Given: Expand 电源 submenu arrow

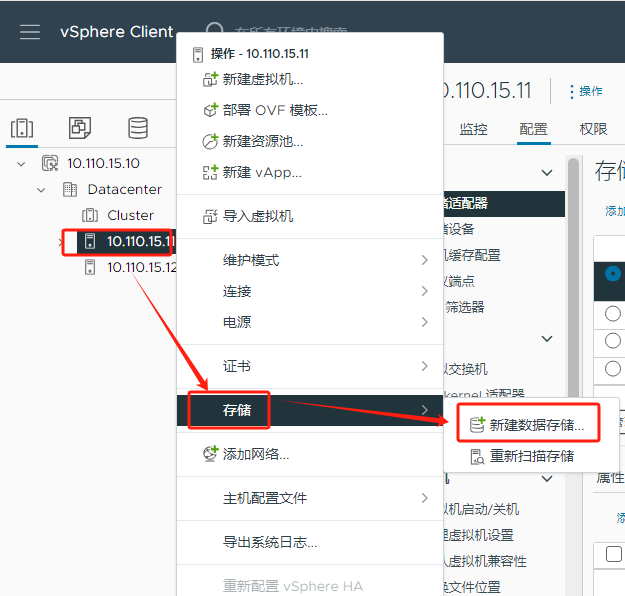Looking at the screenshot, I should coord(425,322).
